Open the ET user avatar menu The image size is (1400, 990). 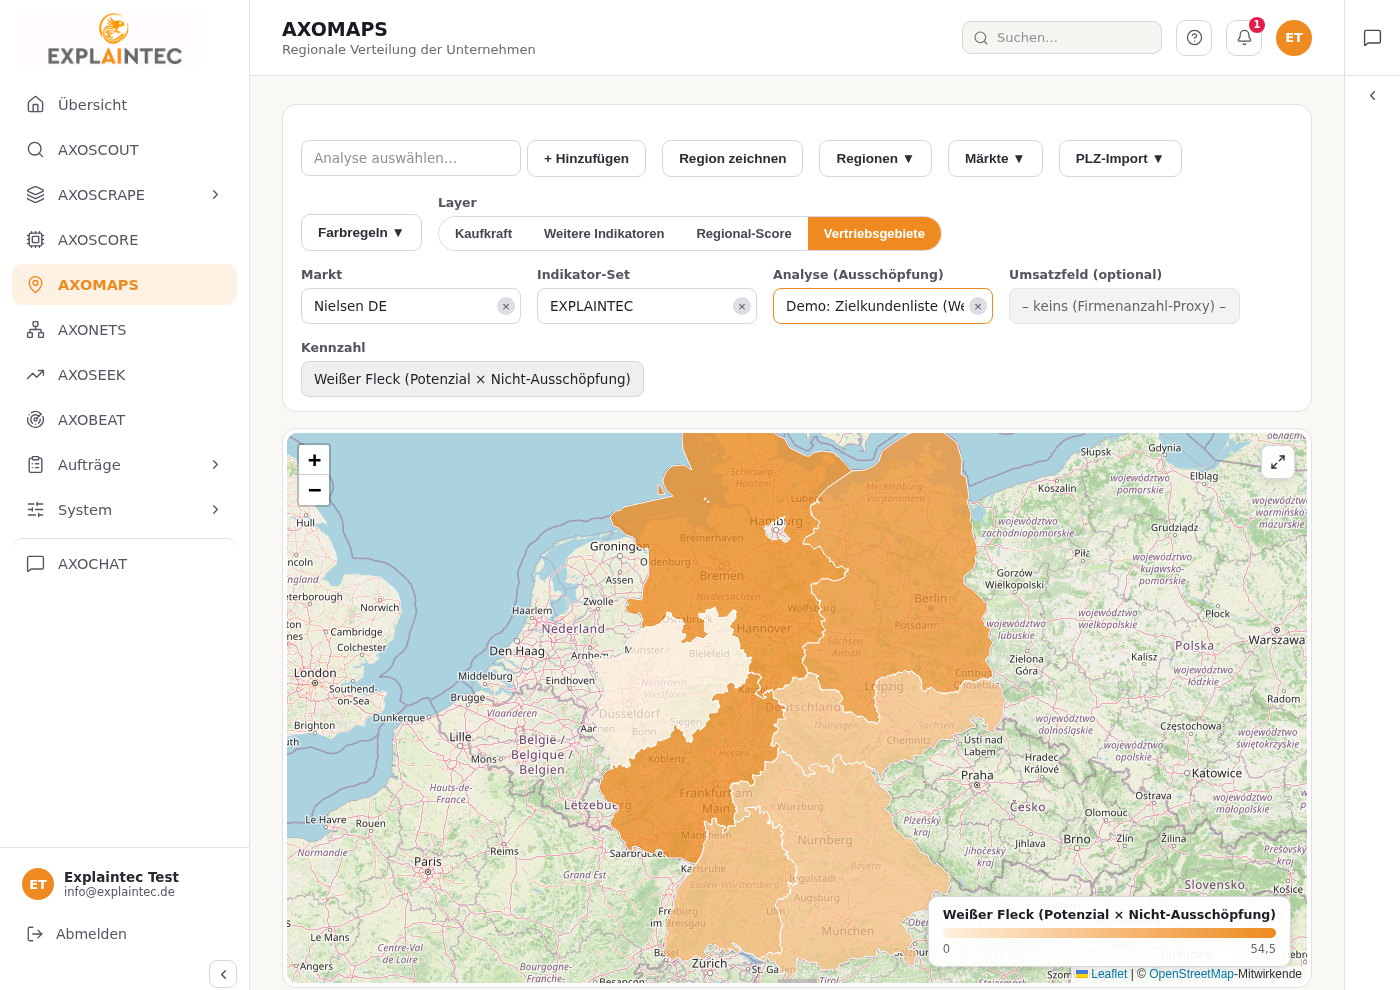click(1294, 38)
